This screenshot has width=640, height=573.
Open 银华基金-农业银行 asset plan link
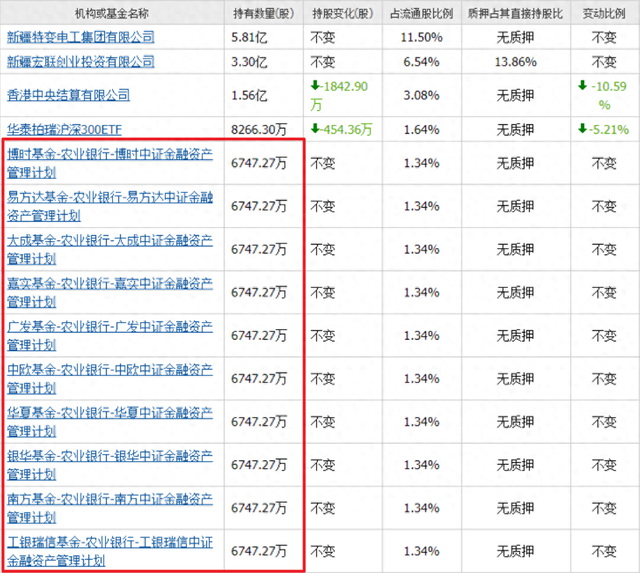tap(110, 465)
